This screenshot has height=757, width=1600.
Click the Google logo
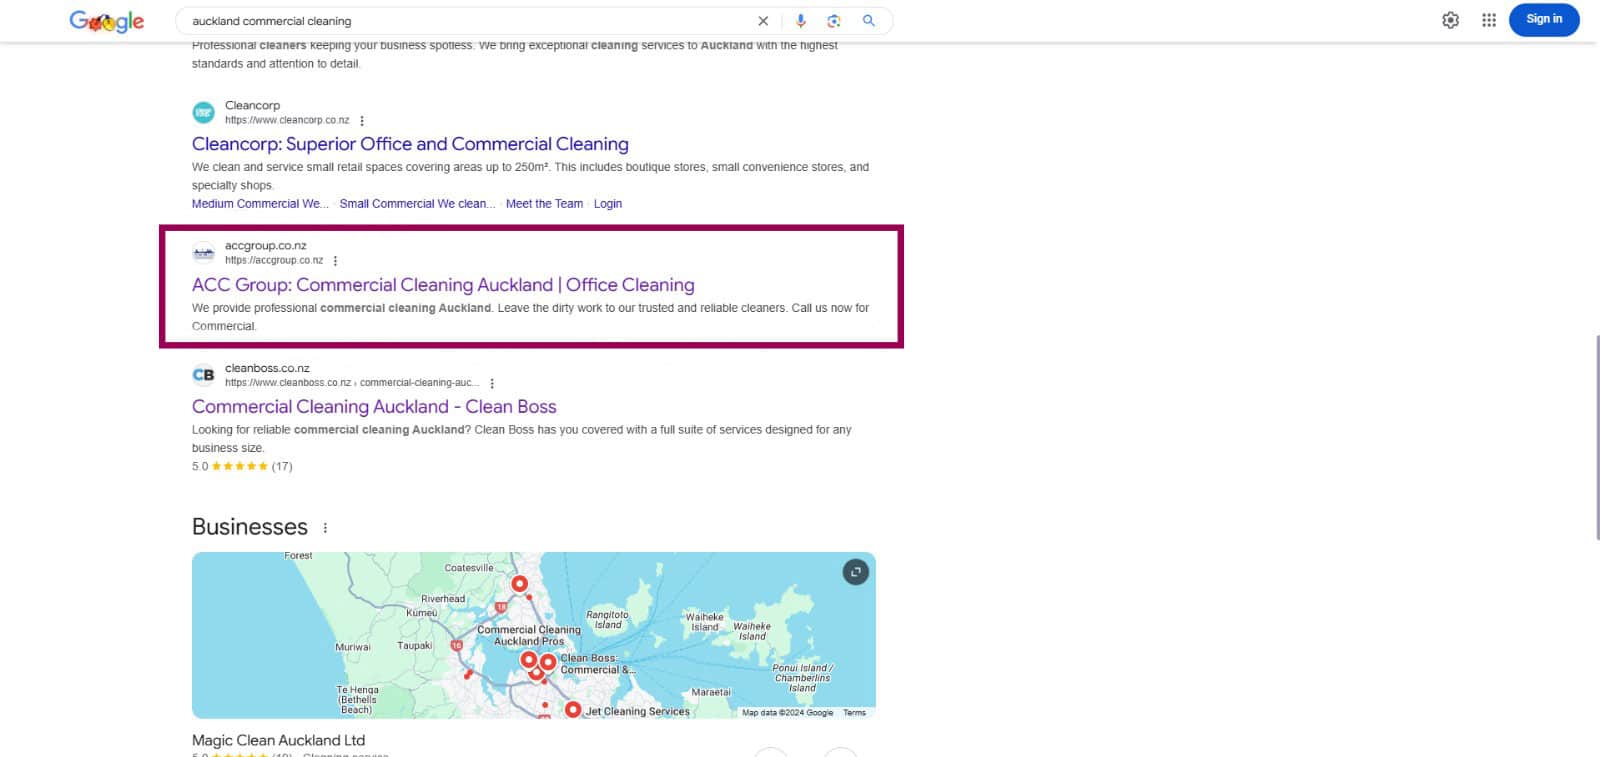(107, 21)
